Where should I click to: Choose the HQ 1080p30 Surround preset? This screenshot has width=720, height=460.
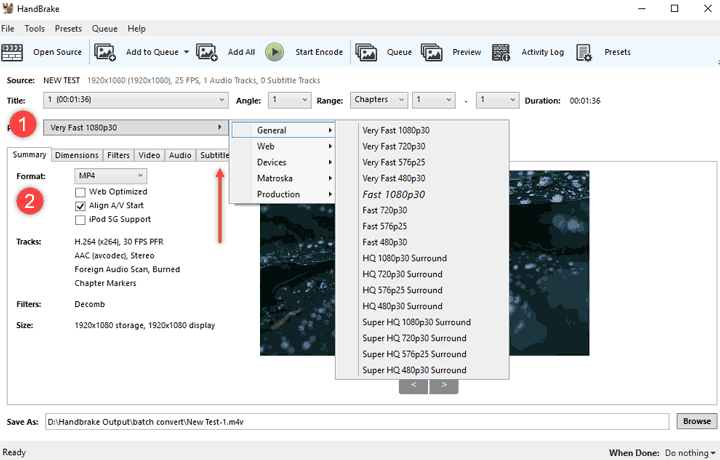tap(422, 258)
